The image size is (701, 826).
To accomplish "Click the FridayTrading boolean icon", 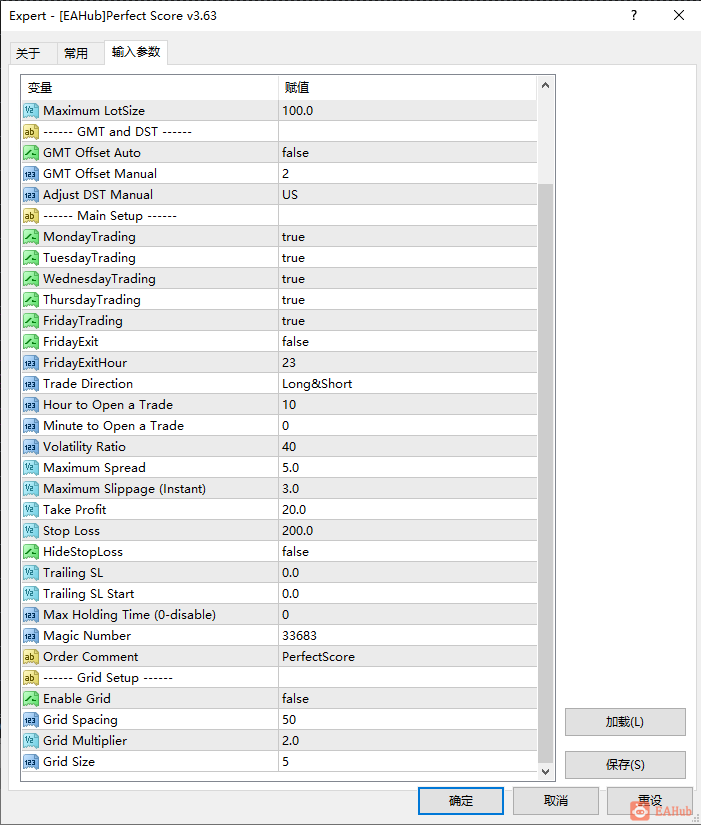I will (x=31, y=321).
